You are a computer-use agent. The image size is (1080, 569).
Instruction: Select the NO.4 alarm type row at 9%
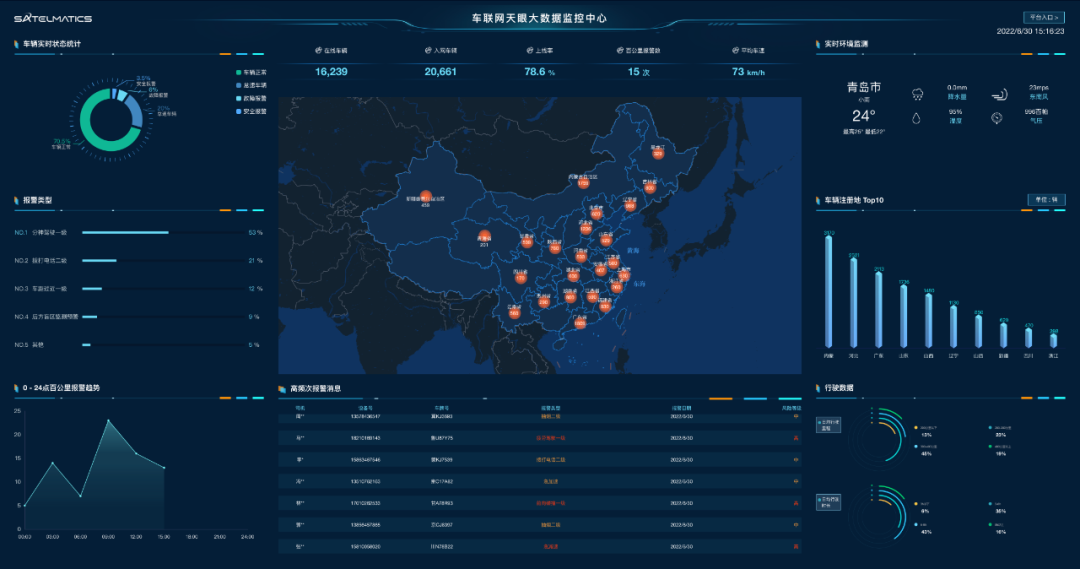point(138,317)
